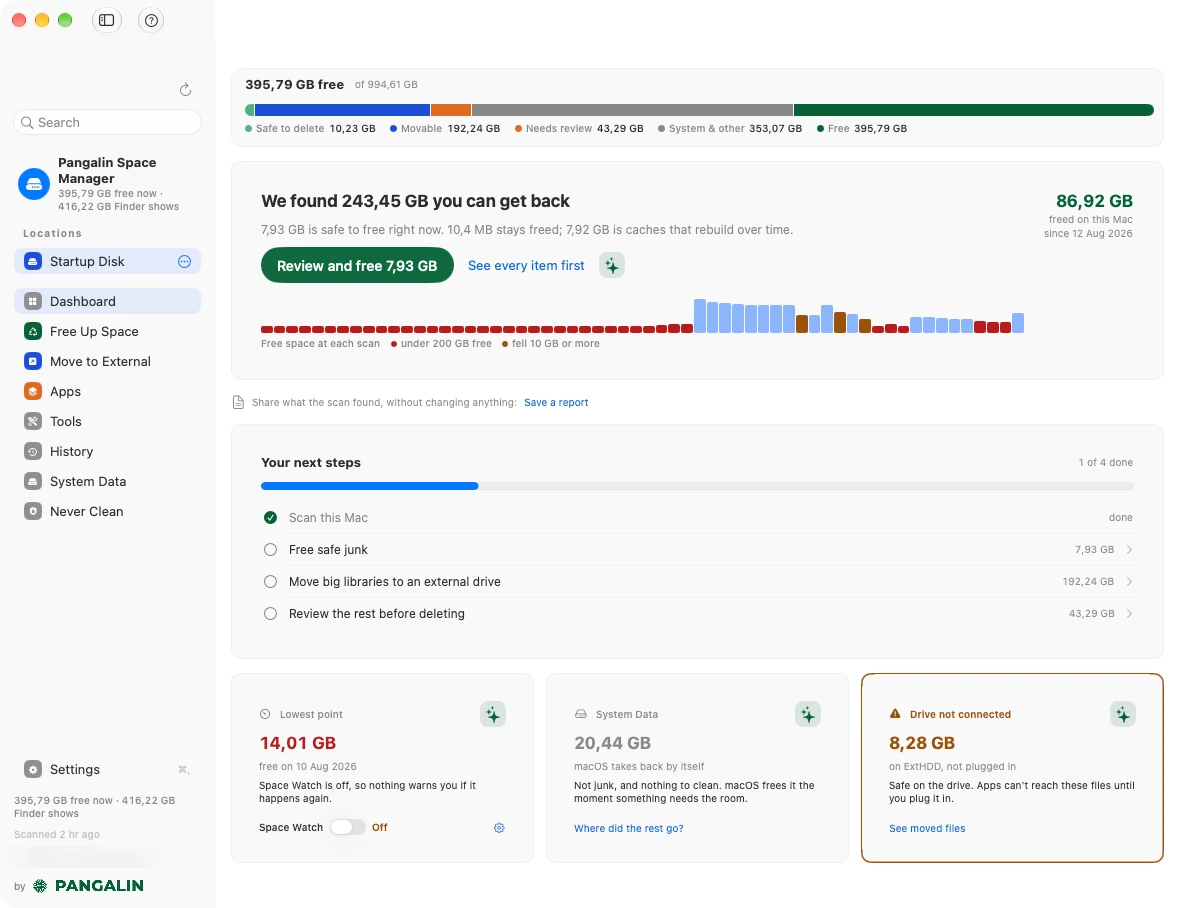The width and height of the screenshot is (1180, 908).
Task: Click the Dashboard grid icon
Action: click(x=32, y=301)
